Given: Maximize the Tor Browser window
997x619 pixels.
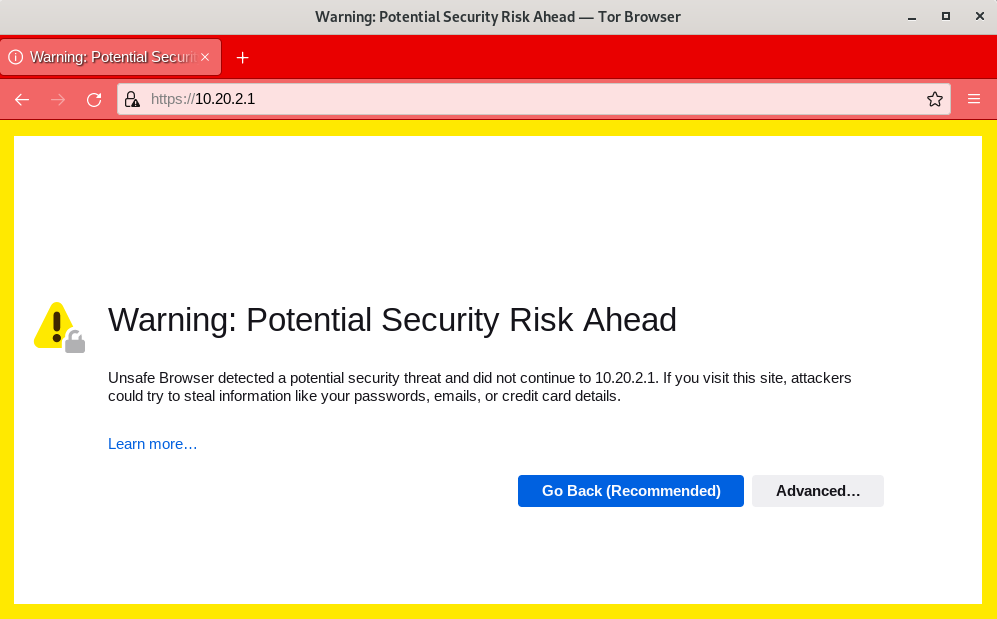Looking at the screenshot, I should [x=945, y=17].
